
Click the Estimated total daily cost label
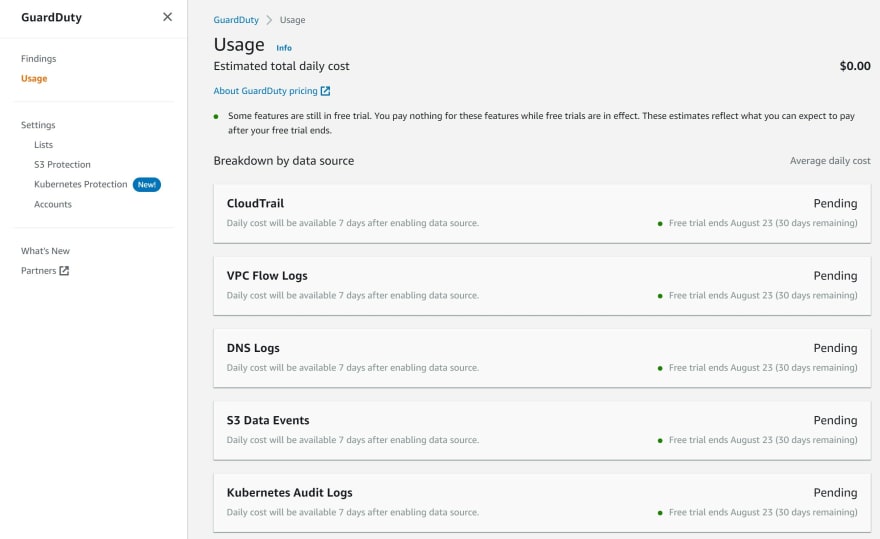click(x=281, y=66)
